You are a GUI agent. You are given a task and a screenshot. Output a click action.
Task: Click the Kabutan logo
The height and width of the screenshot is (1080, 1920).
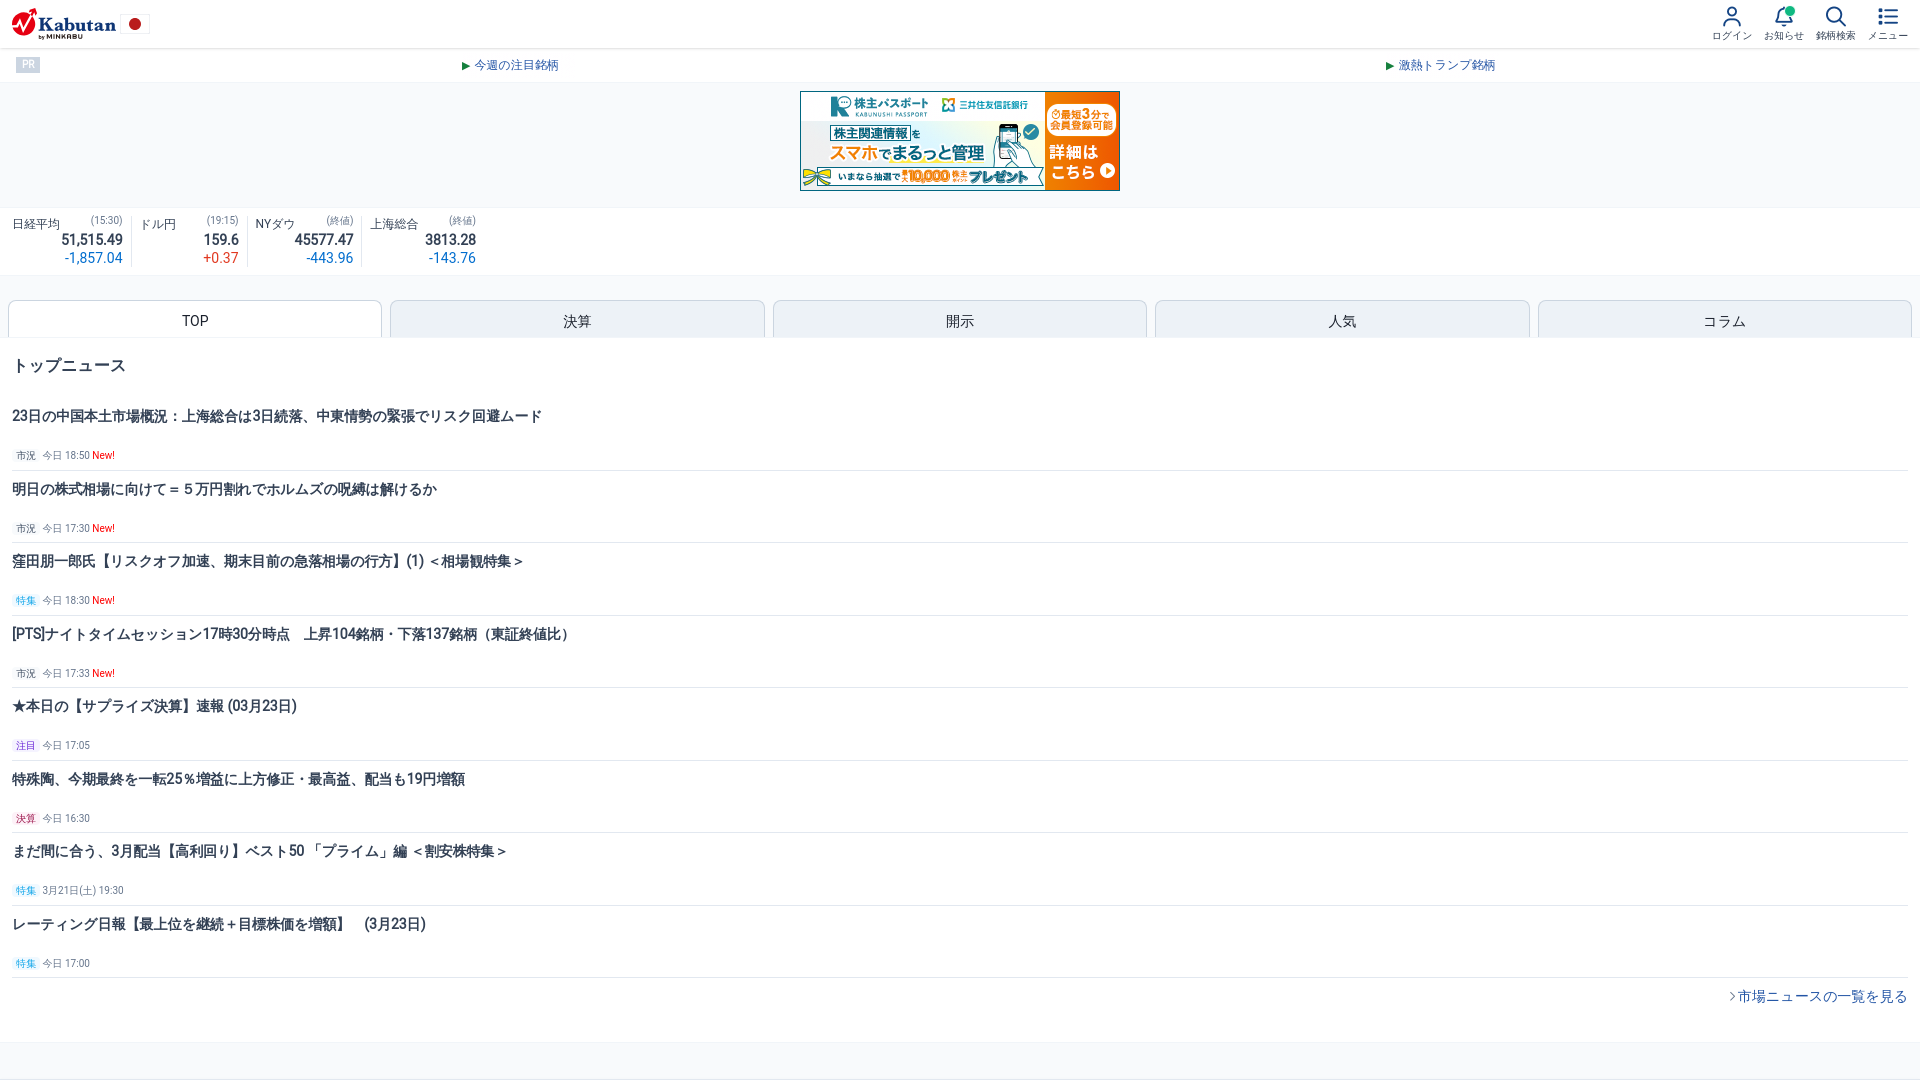(64, 24)
